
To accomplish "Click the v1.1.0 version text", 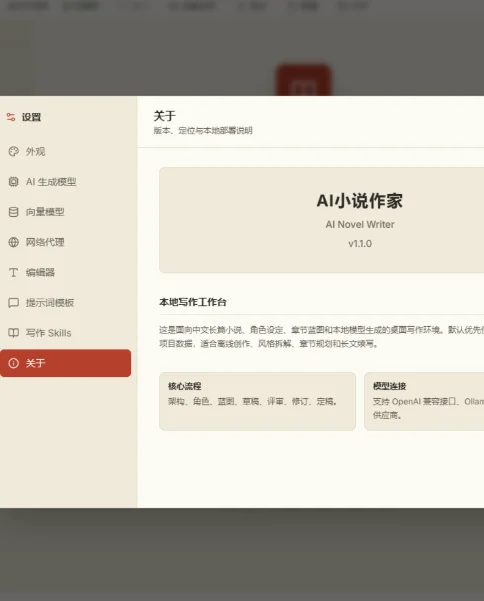I will point(360,244).
